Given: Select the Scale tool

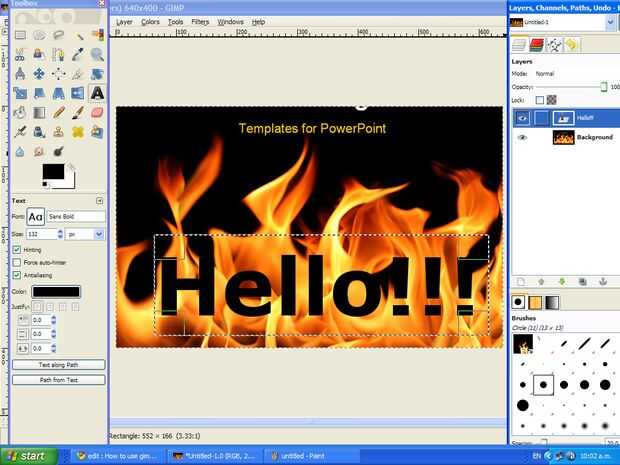Looking at the screenshot, I should pyautogui.click(x=20, y=93).
